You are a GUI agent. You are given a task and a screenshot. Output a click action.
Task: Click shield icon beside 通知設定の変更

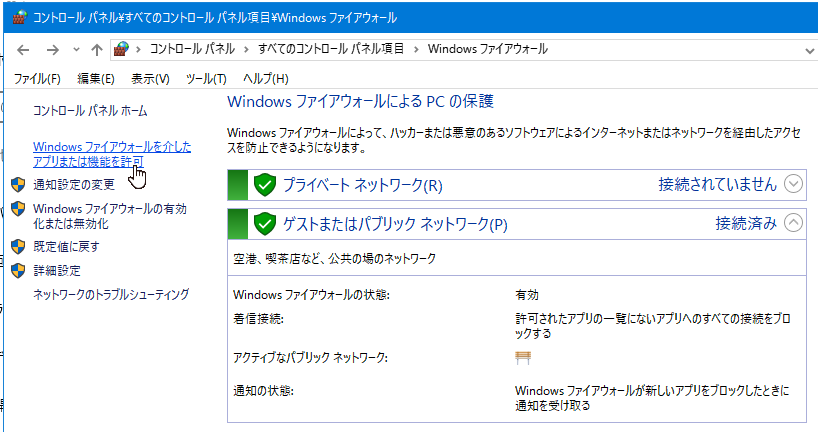click(x=18, y=185)
